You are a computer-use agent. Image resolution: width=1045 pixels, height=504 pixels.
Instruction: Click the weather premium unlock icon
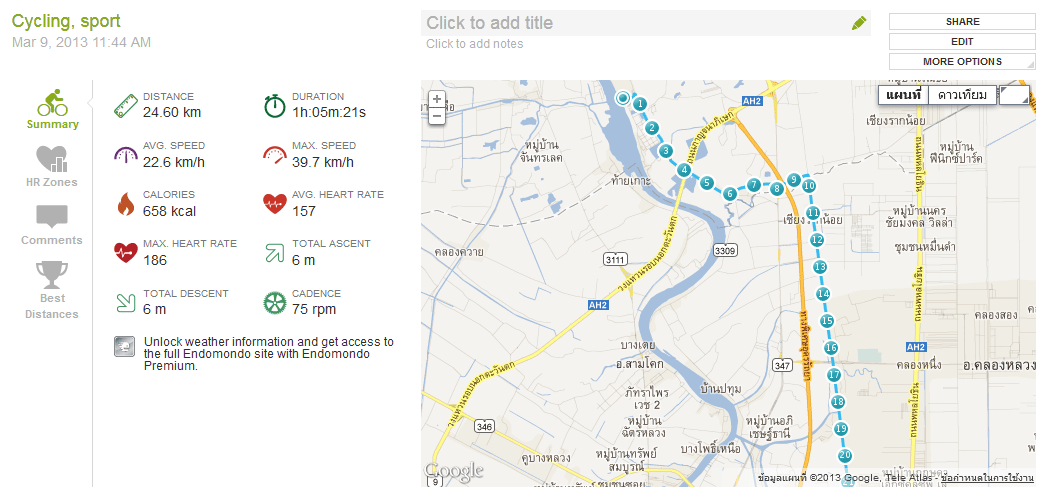124,346
